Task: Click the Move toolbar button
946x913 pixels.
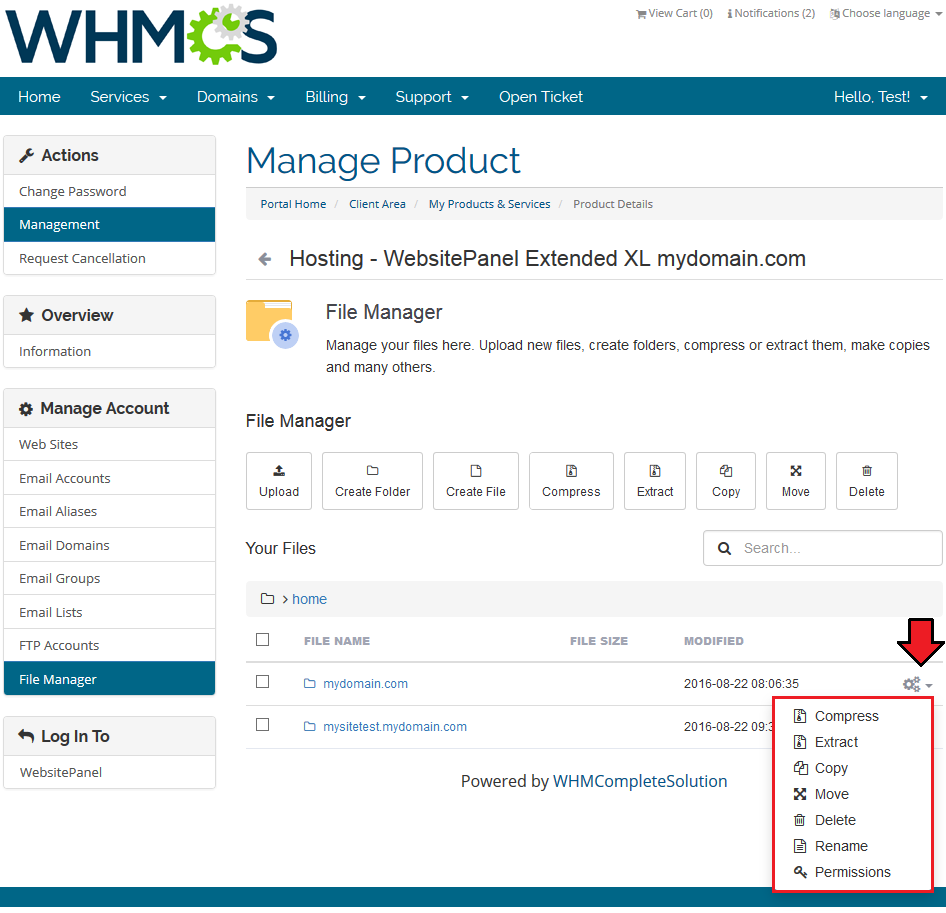Action: pyautogui.click(x=796, y=481)
